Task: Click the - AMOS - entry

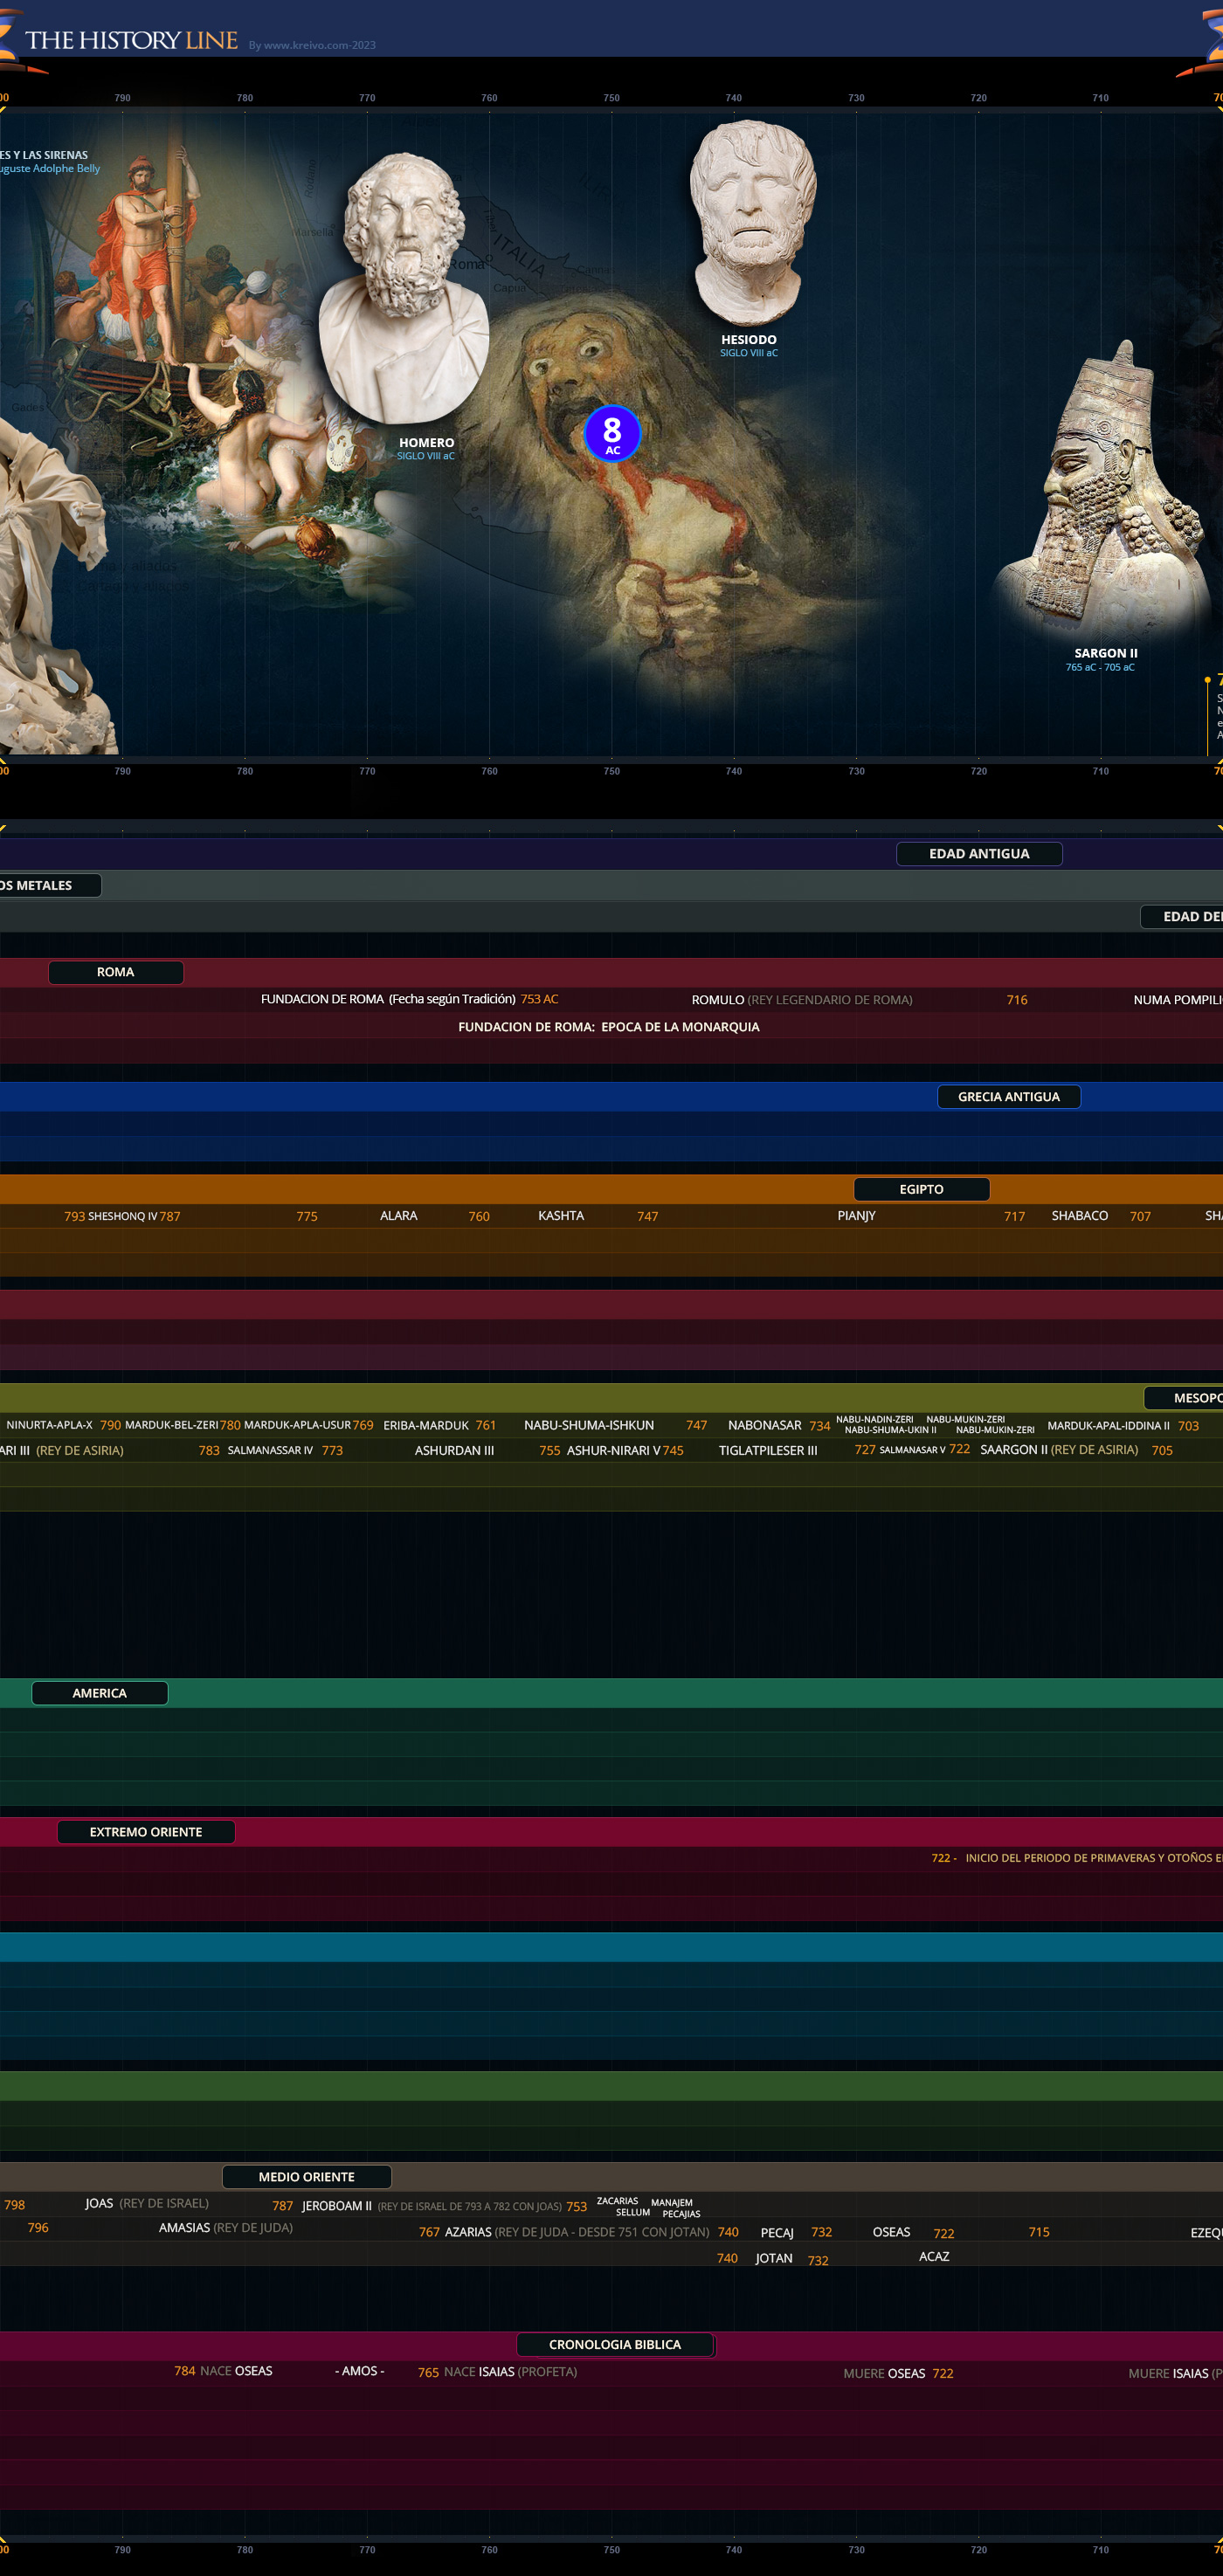Action: click(x=359, y=2371)
